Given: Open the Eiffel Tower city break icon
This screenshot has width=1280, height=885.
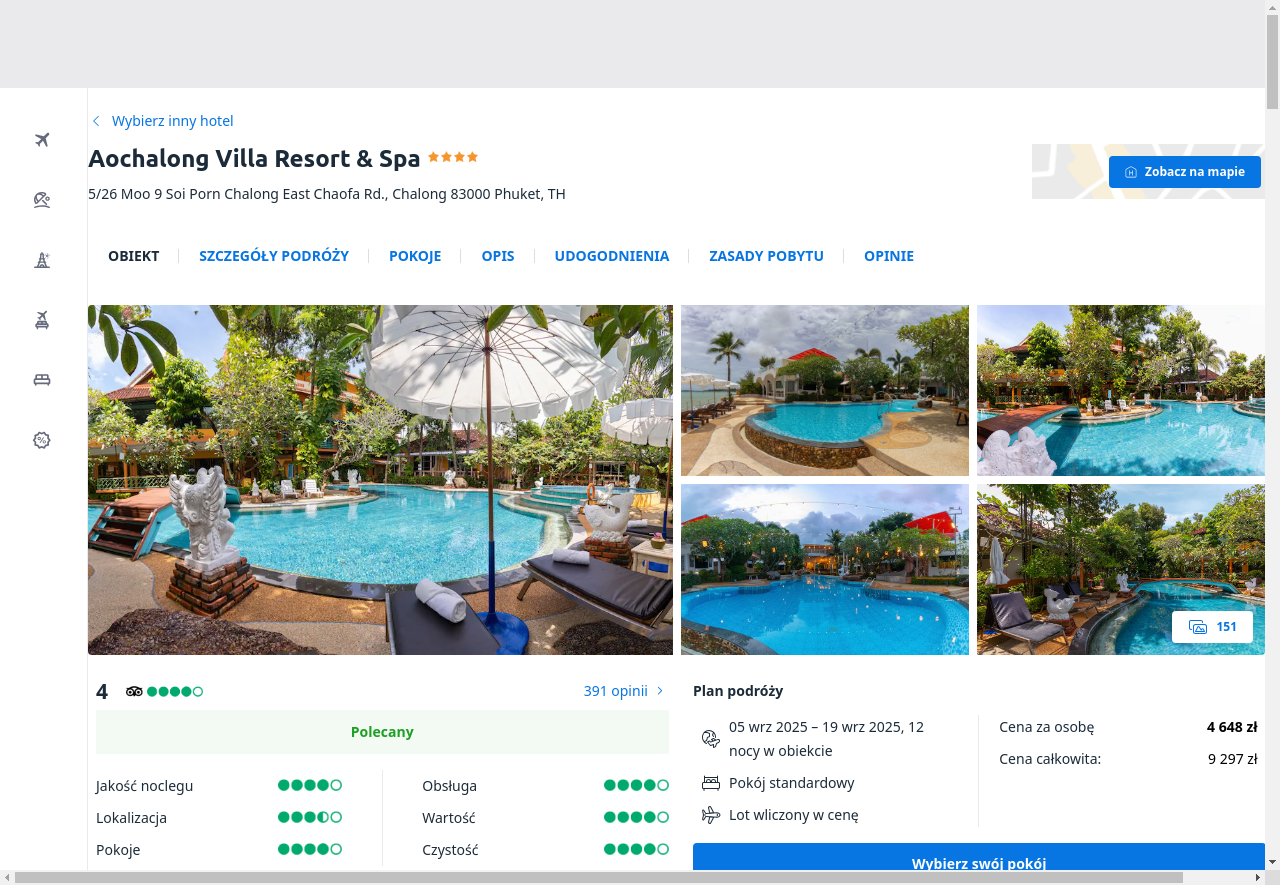Looking at the screenshot, I should pyautogui.click(x=42, y=260).
